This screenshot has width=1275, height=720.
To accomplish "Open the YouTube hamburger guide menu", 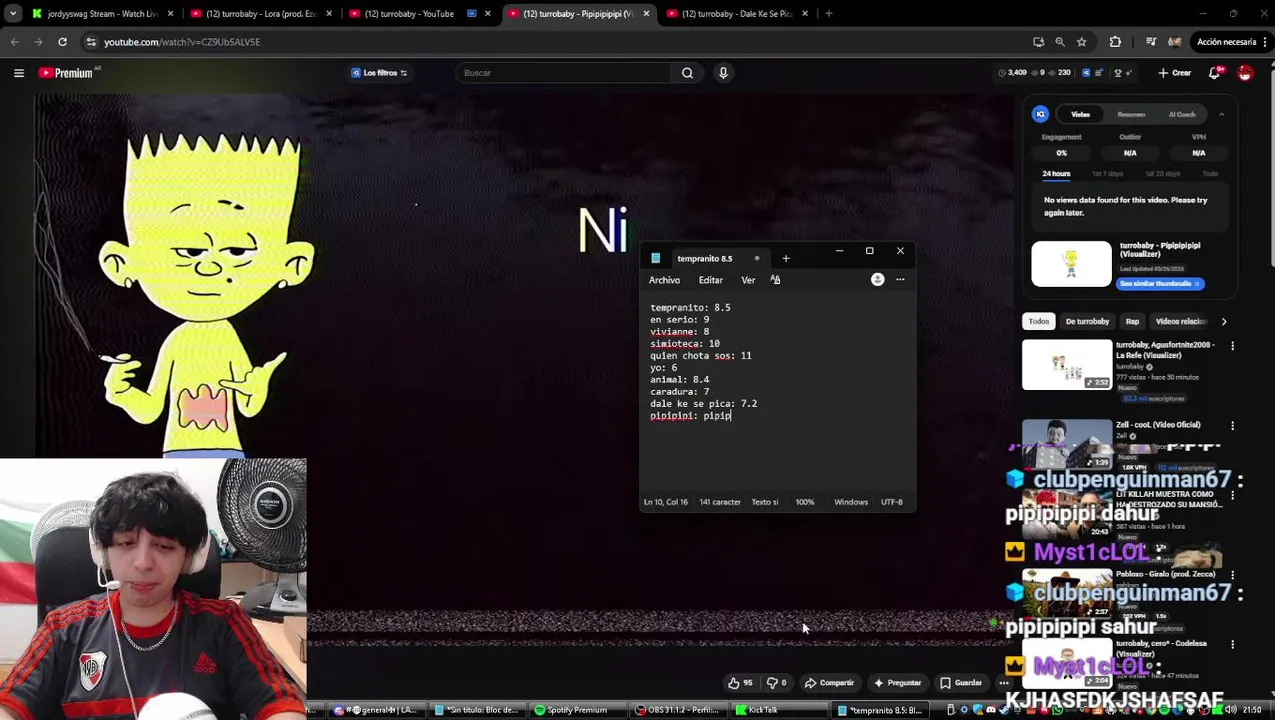I will [x=19, y=73].
